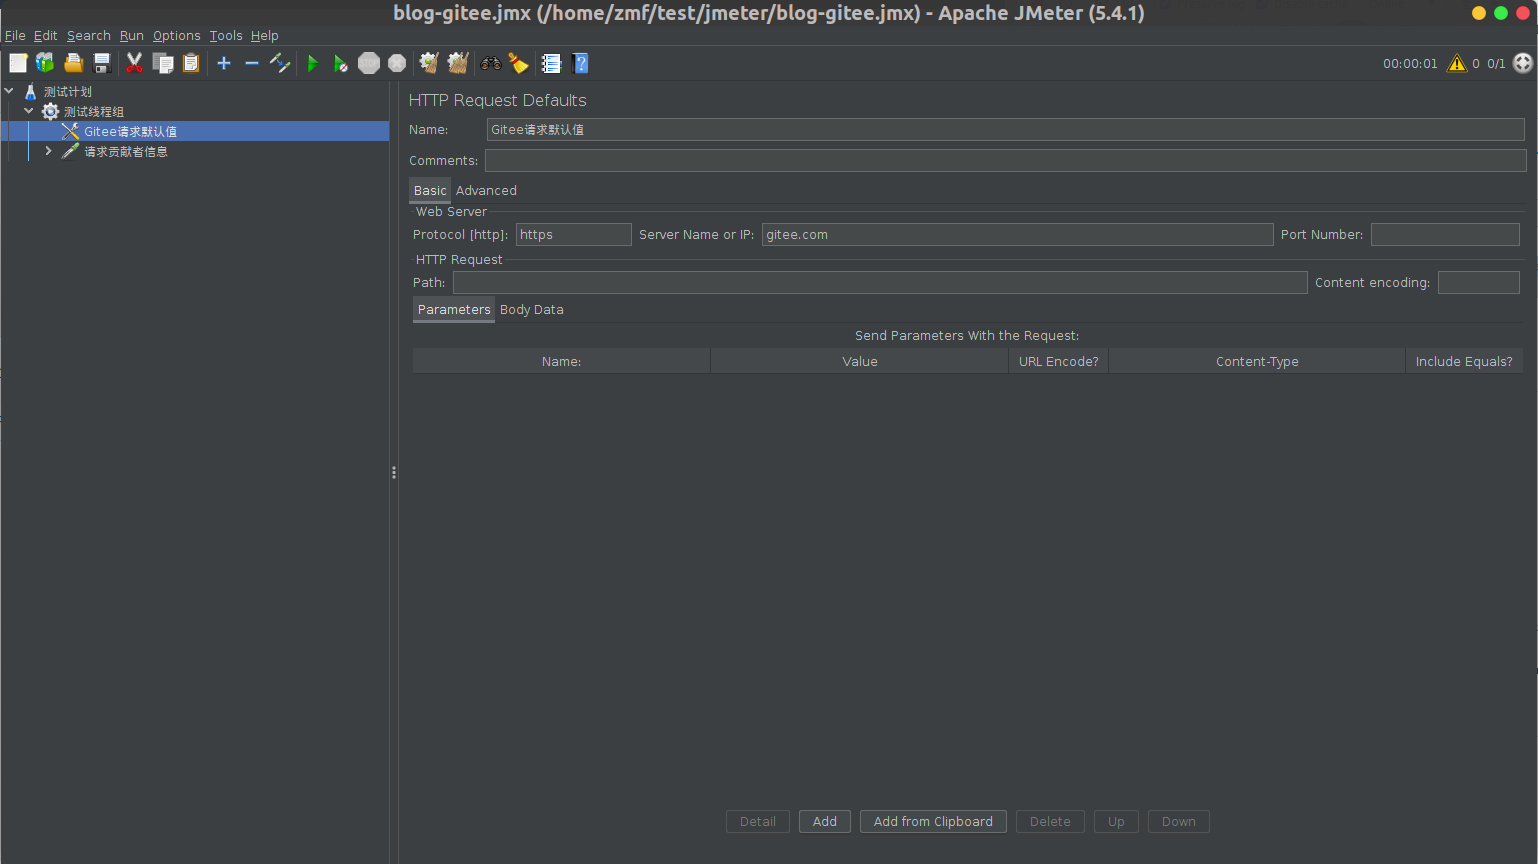
Task: Open the Templates icon in the toolbar
Action: [x=45, y=63]
